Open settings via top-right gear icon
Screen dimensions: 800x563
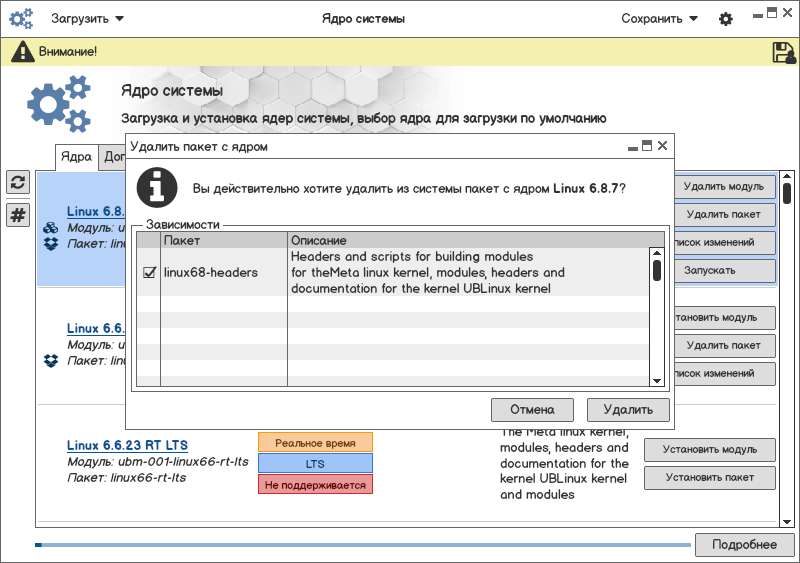point(726,19)
